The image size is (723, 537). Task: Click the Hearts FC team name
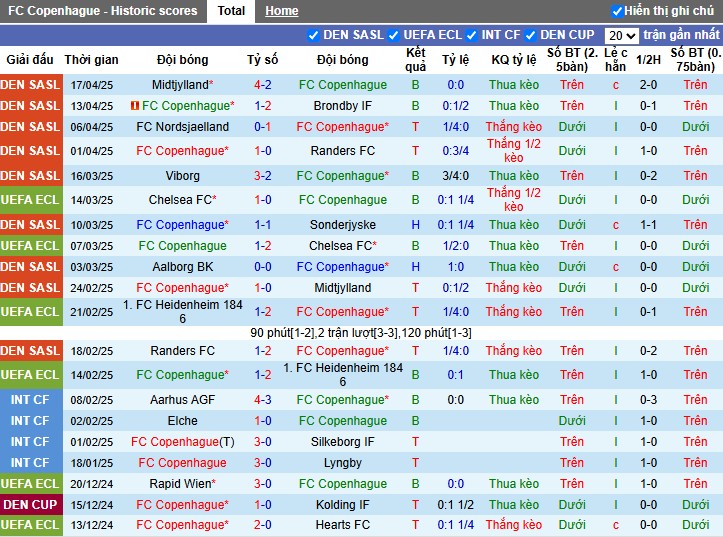tap(343, 525)
